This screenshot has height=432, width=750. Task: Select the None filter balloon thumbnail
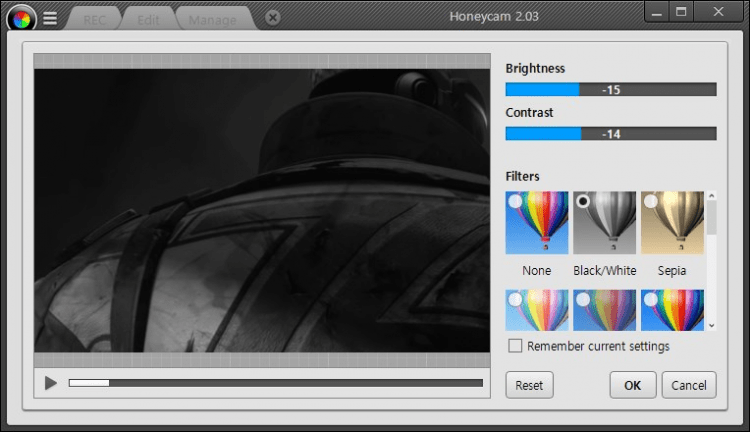(537, 223)
